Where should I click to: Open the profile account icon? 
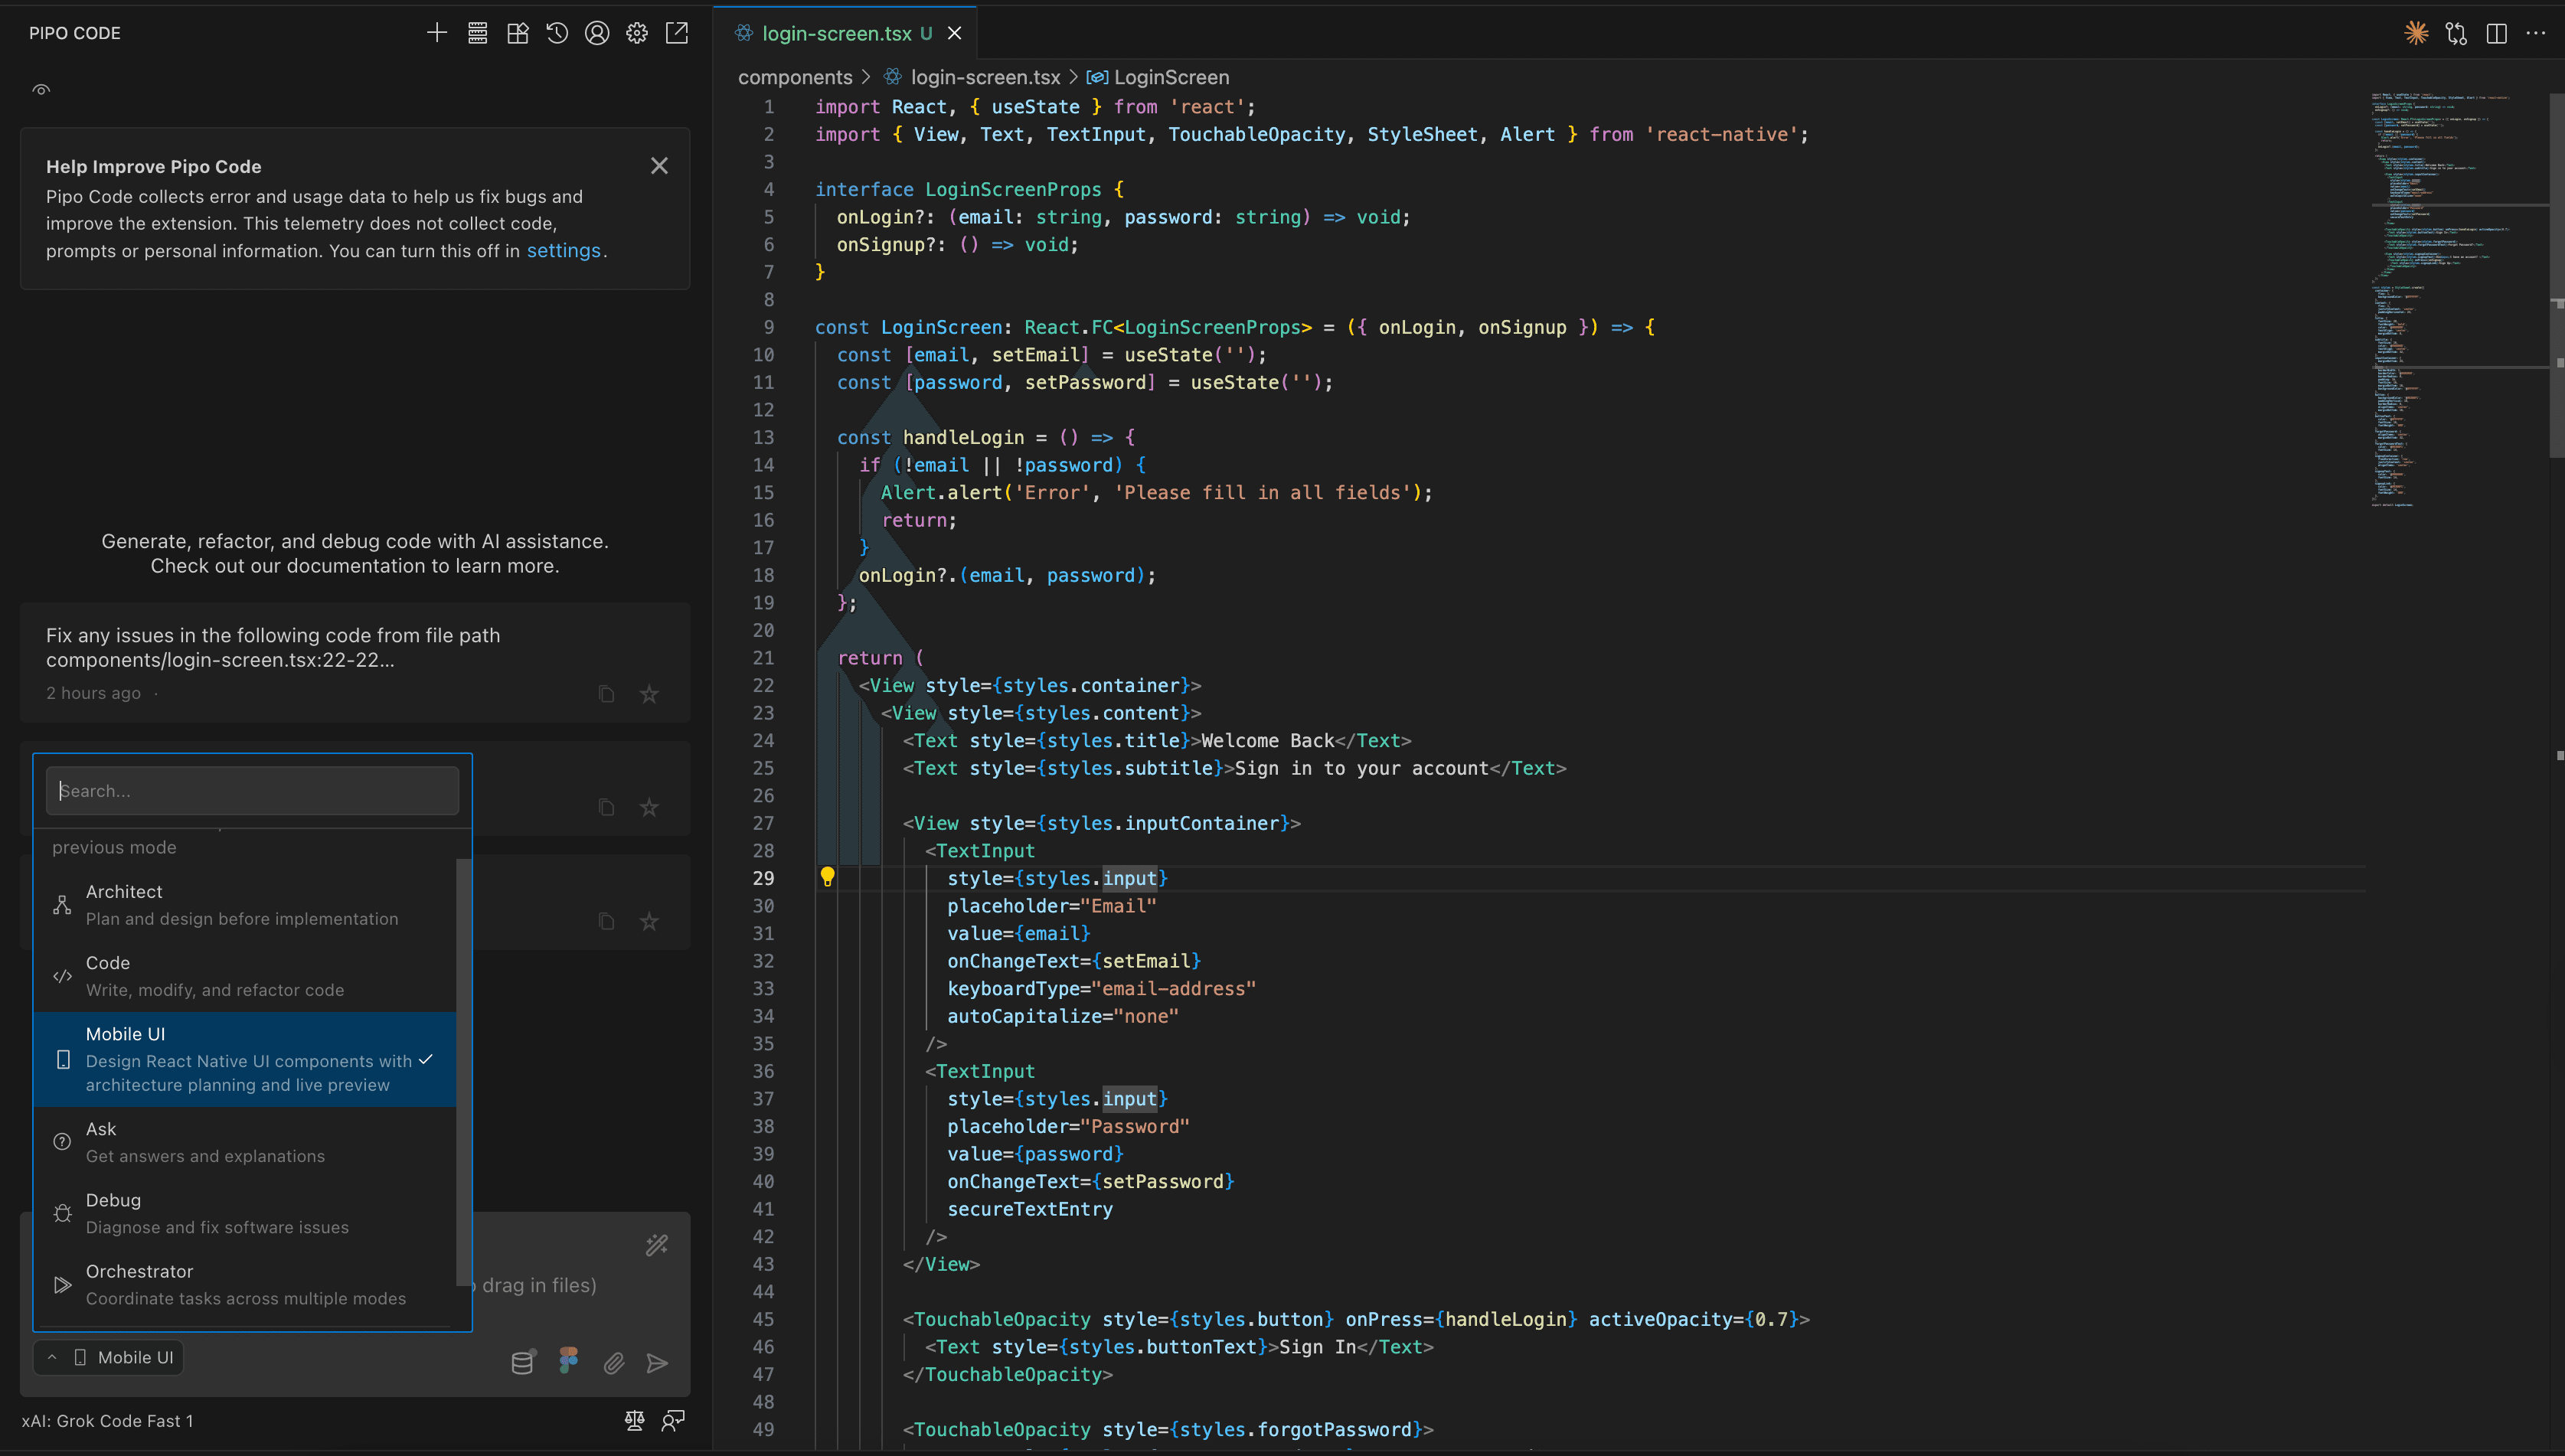tap(597, 33)
